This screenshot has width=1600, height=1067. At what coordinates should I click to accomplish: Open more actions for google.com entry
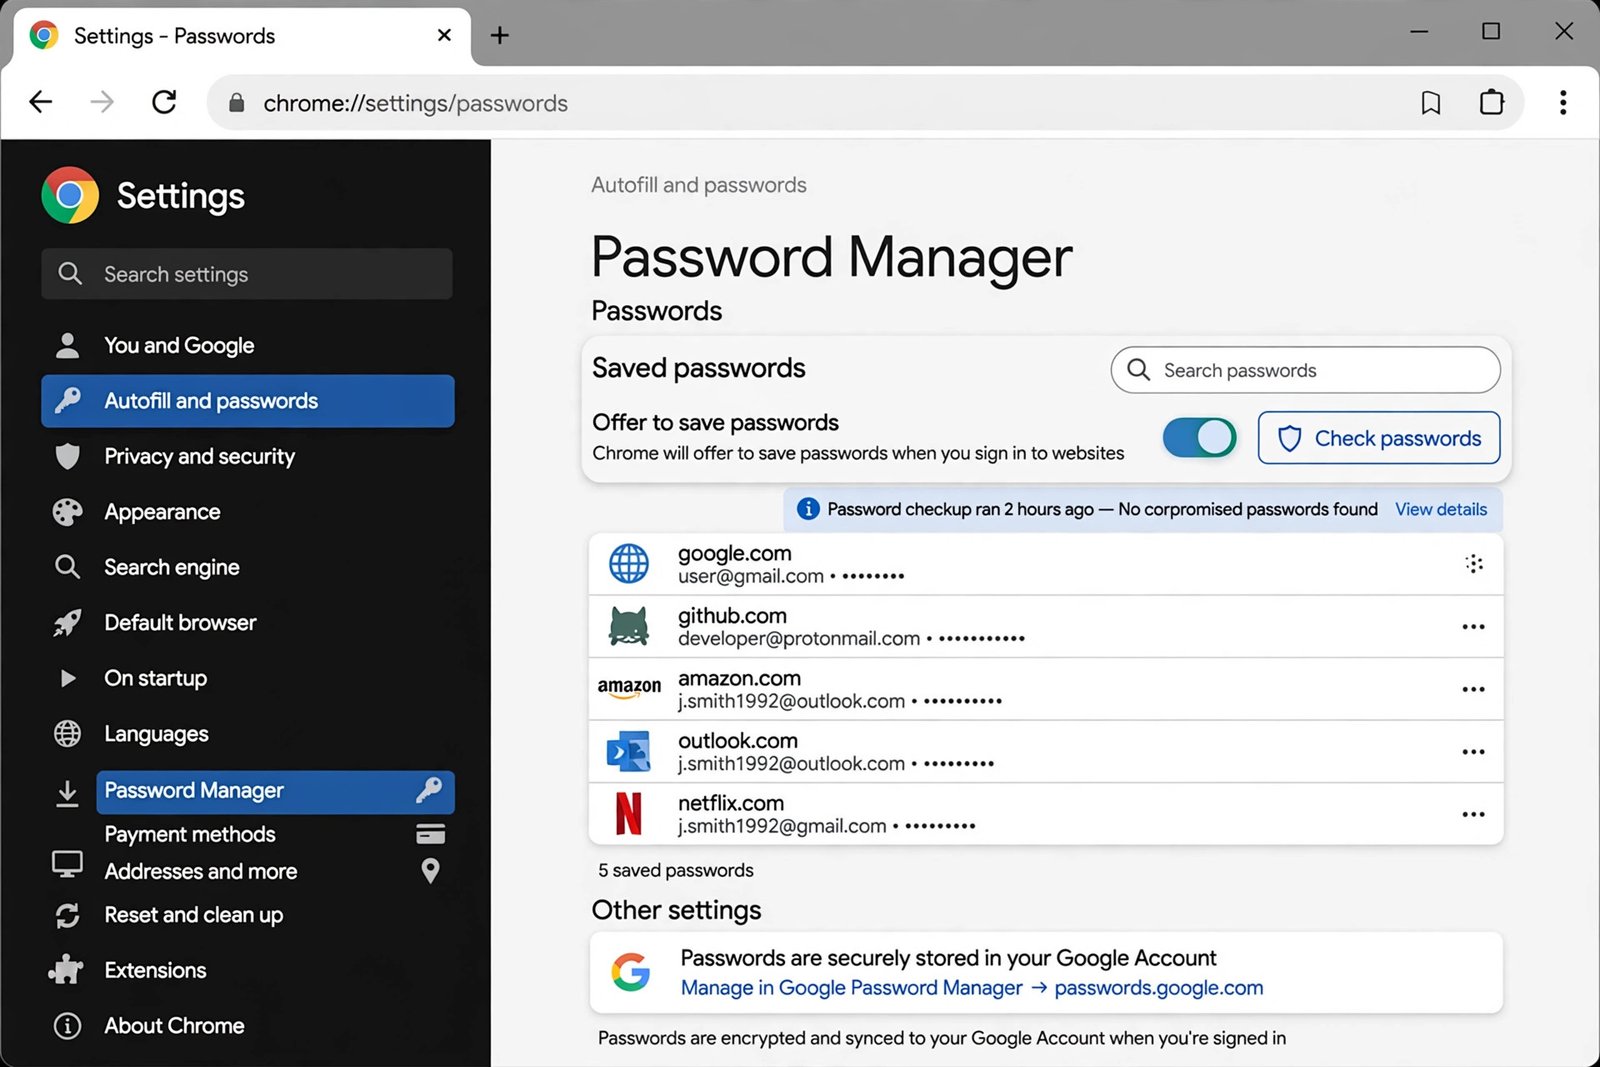1474,564
